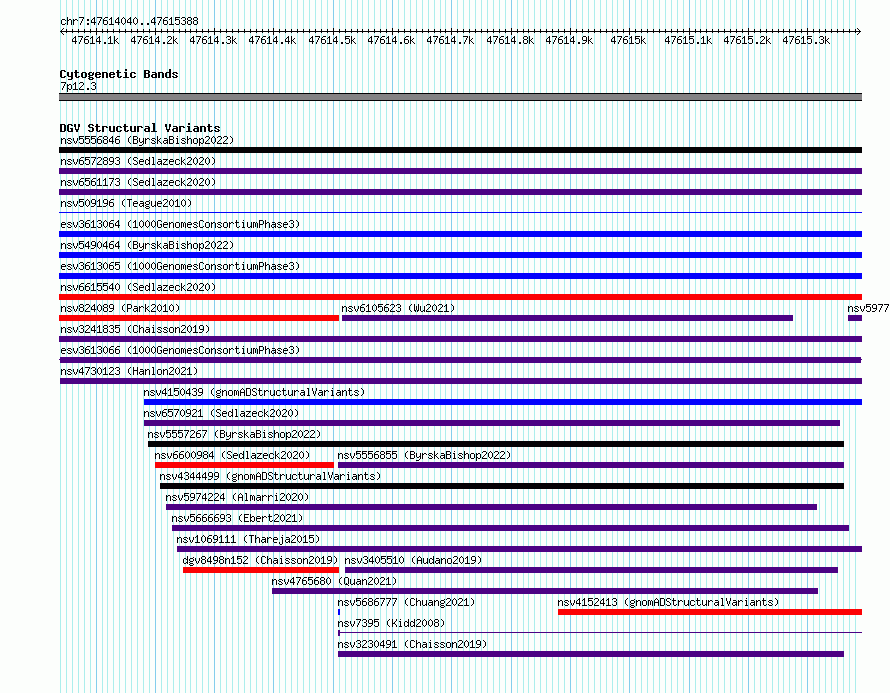Click the 47615k ruler tick label
The image size is (890, 693).
tap(628, 40)
